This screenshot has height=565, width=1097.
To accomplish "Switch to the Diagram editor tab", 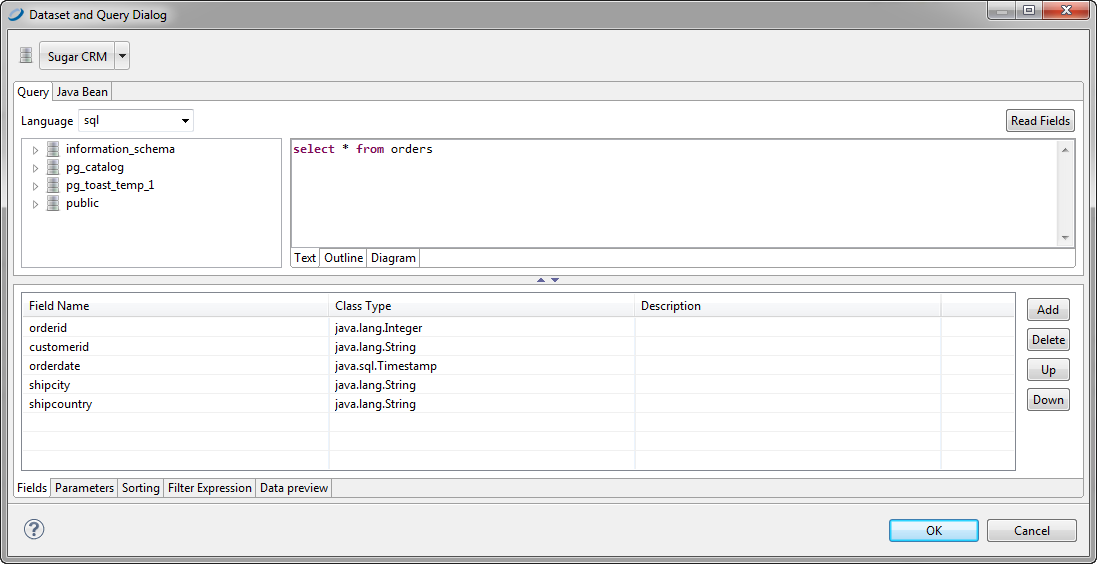I will point(393,257).
